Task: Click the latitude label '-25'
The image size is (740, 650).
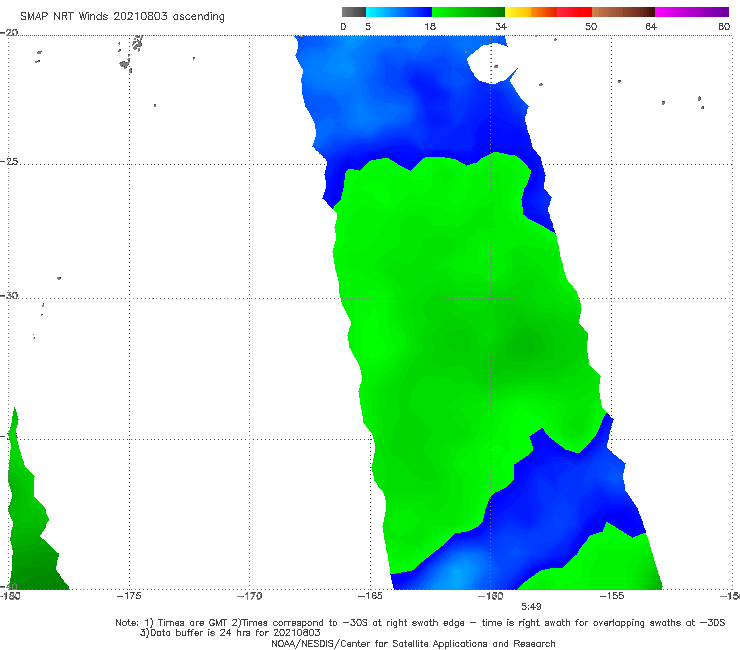Action: tap(9, 161)
